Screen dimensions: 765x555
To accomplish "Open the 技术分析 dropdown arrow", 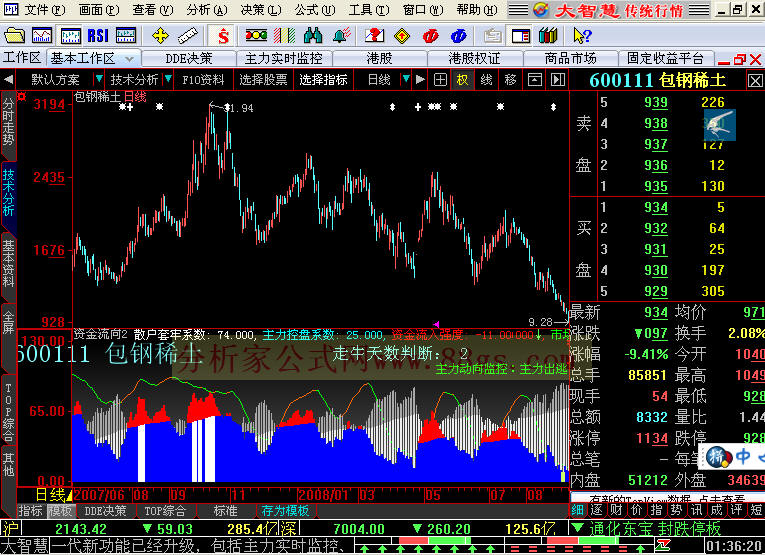I will pos(168,79).
